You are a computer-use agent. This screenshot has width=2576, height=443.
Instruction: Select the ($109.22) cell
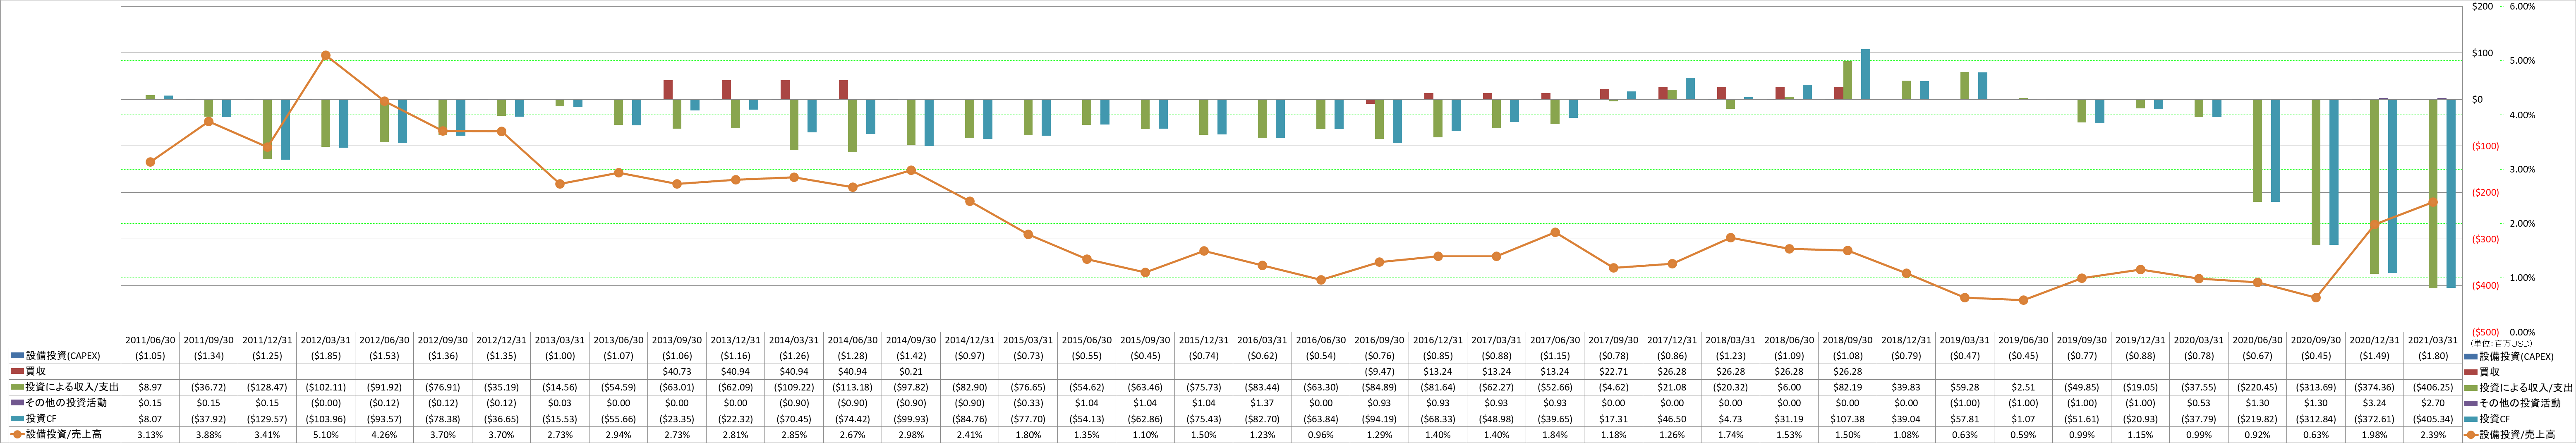[x=794, y=387]
